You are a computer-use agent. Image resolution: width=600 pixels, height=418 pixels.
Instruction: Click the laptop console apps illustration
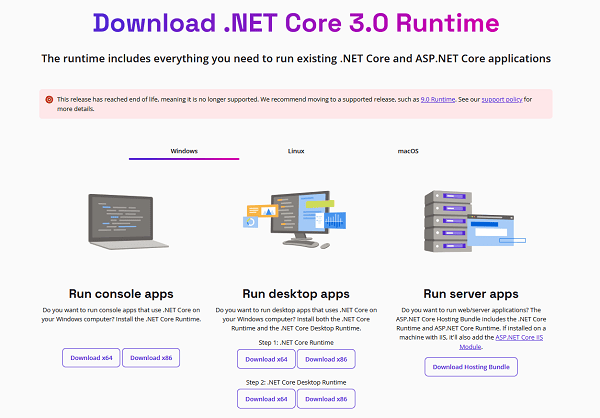coord(128,222)
